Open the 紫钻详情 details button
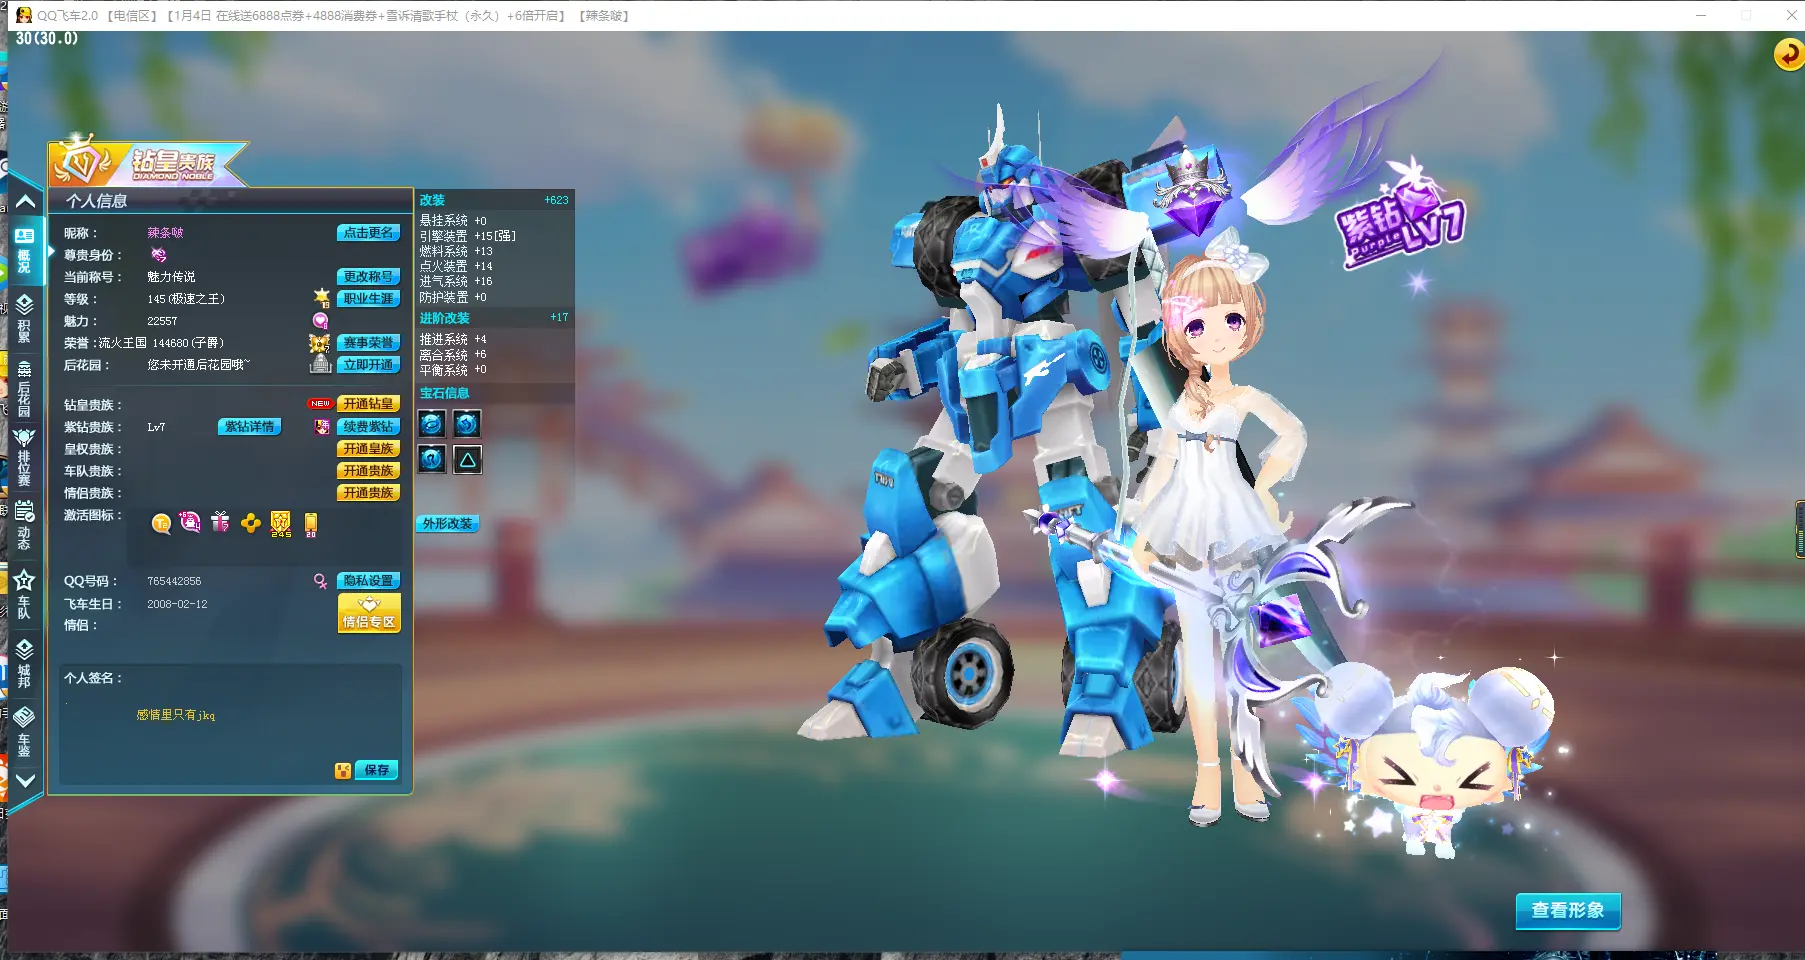The width and height of the screenshot is (1805, 960). [x=249, y=427]
